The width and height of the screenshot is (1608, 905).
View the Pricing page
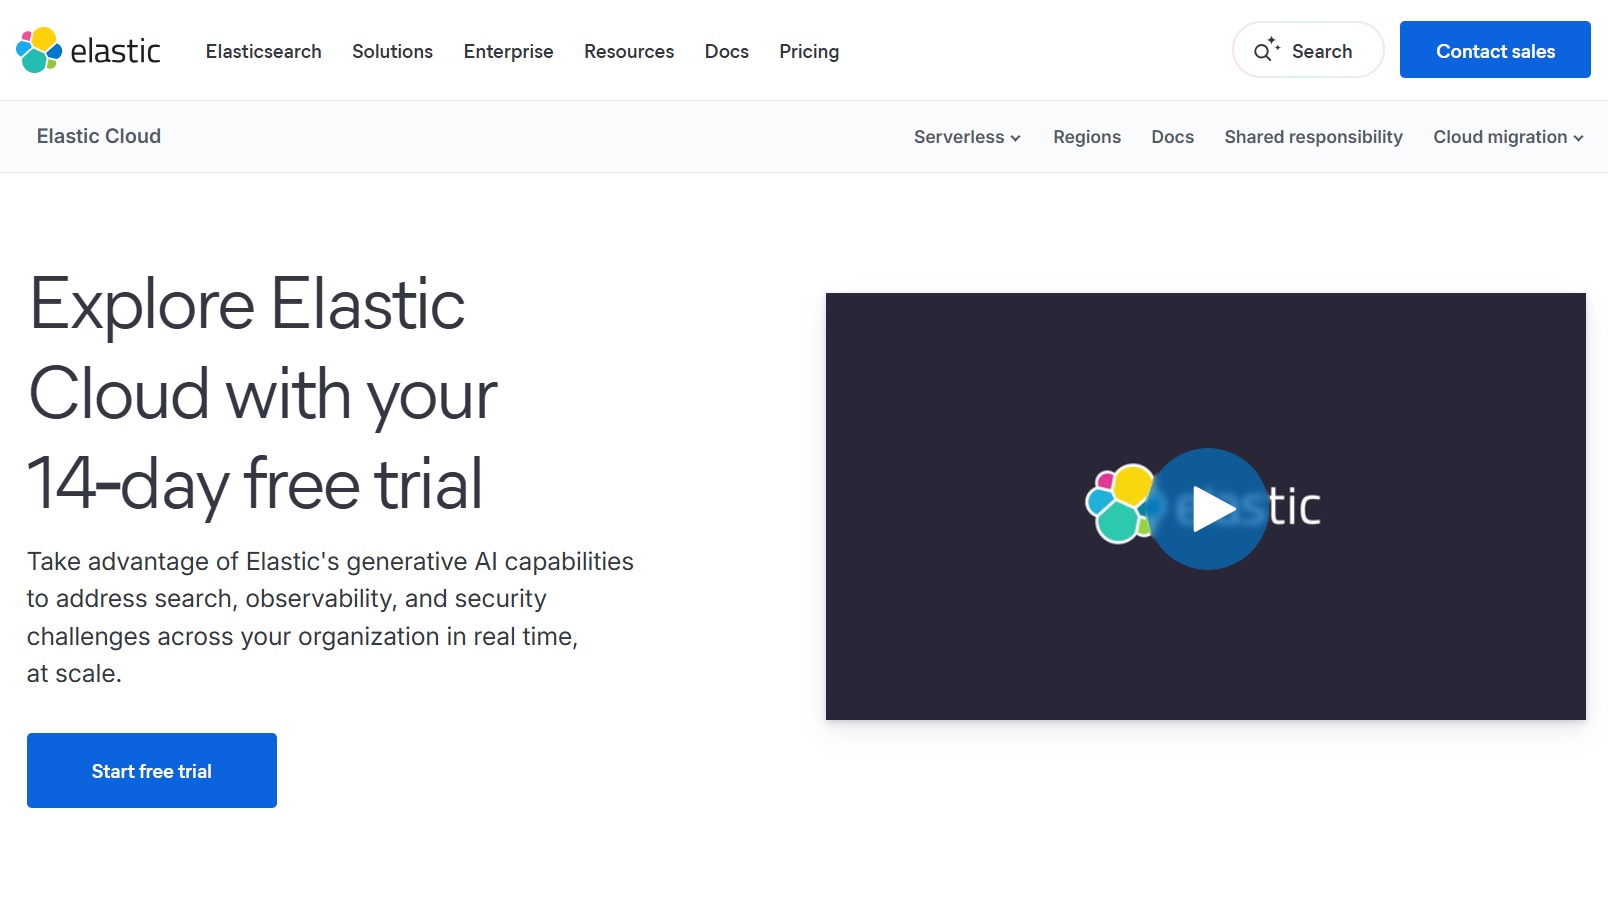tap(809, 51)
